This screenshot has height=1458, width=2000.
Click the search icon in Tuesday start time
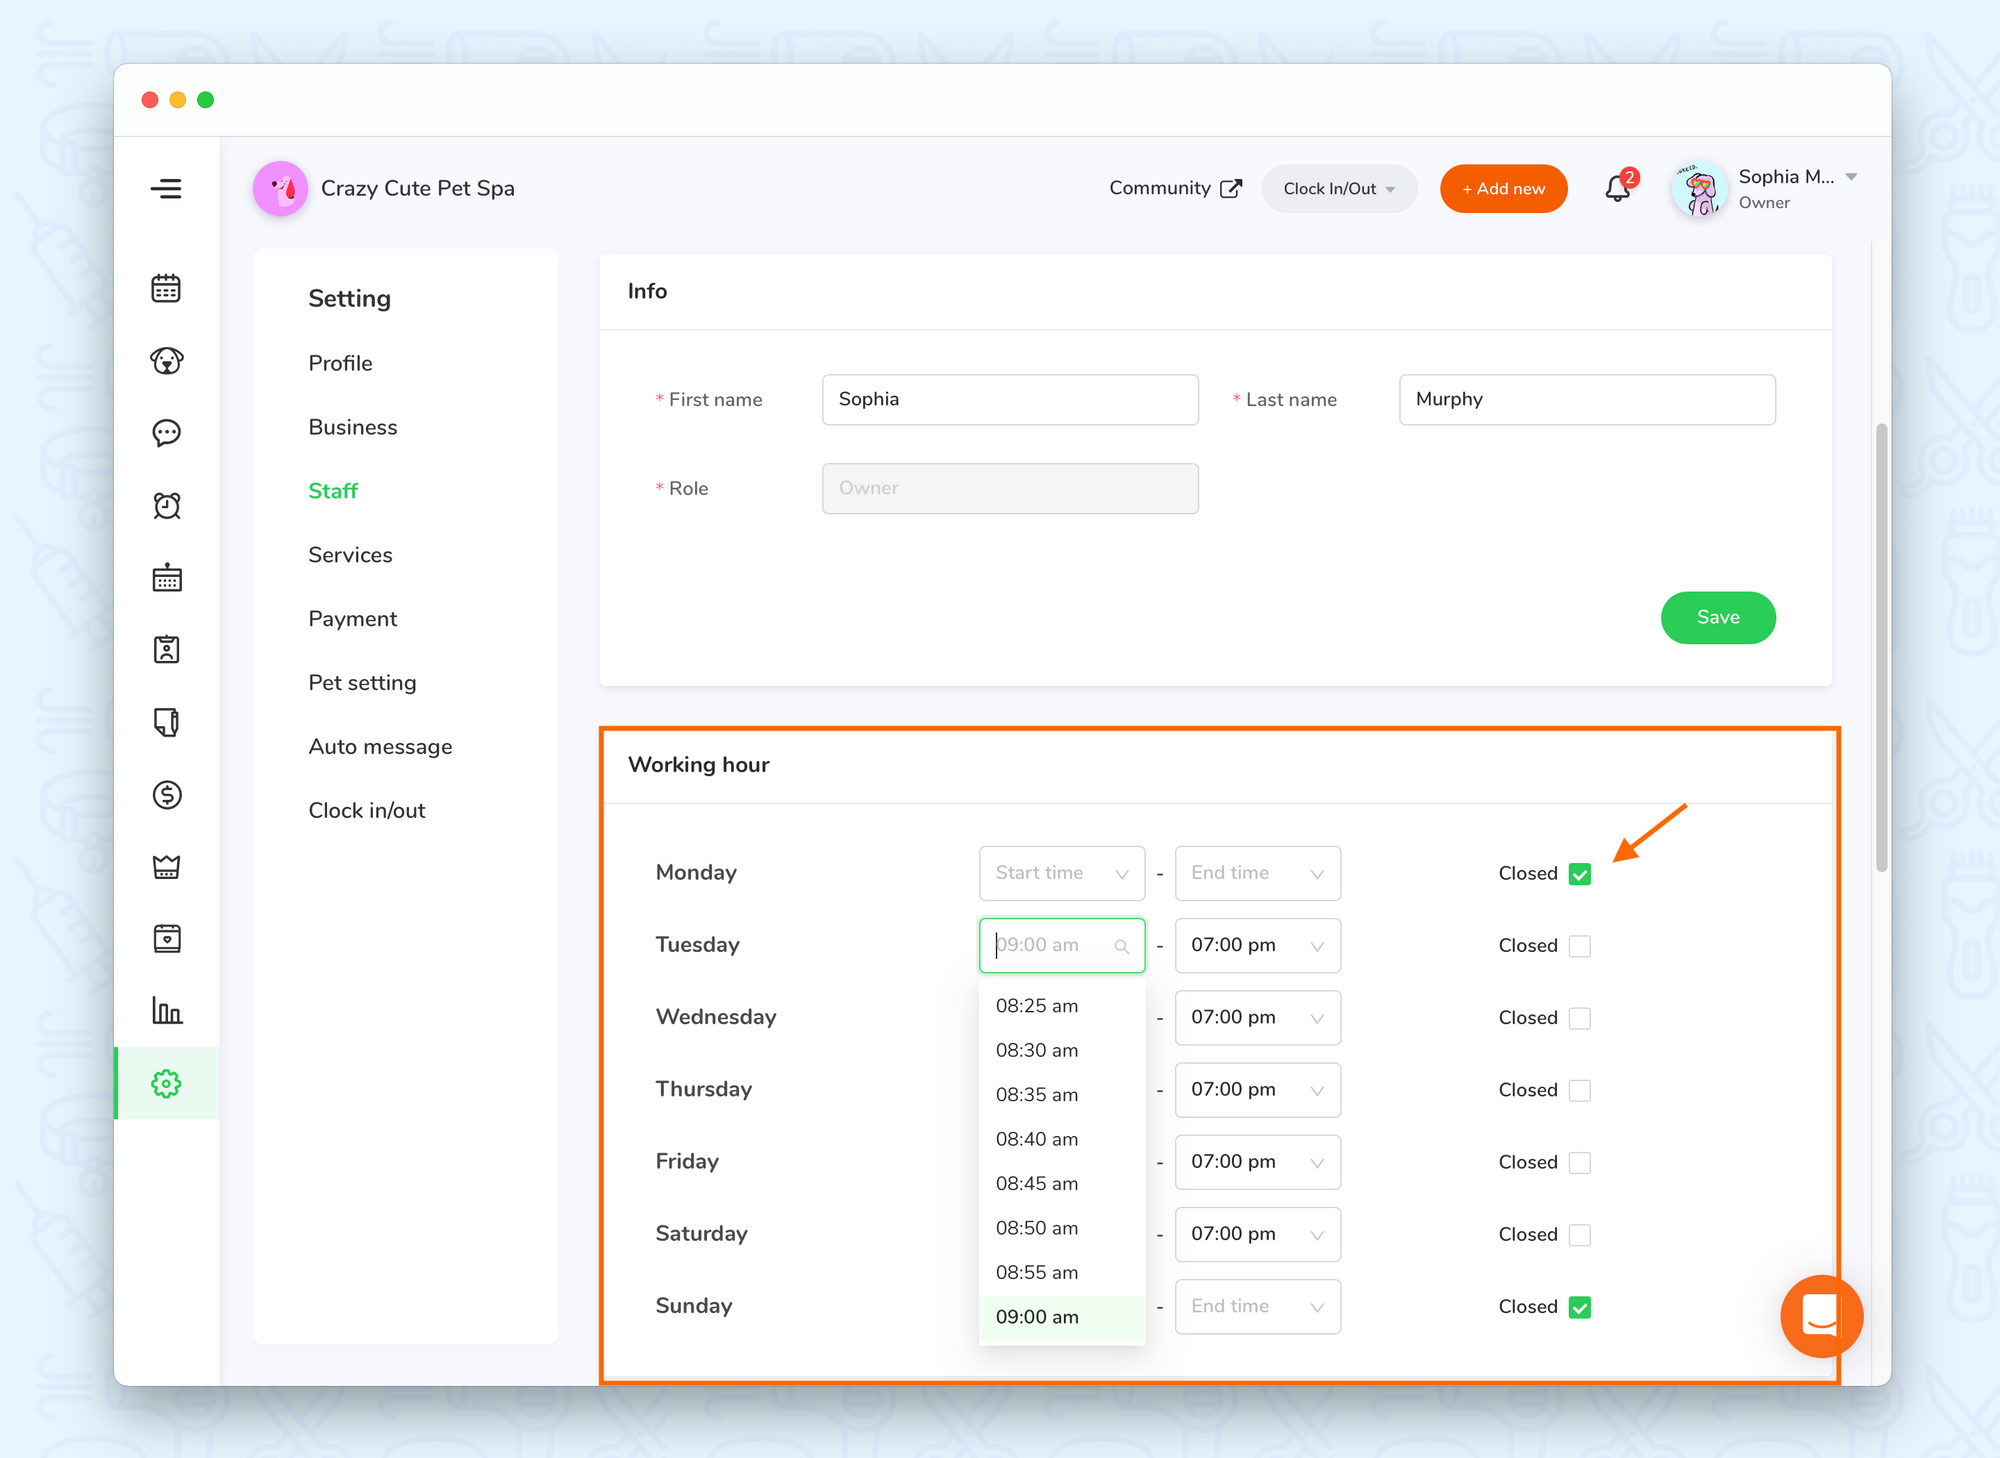click(1122, 946)
